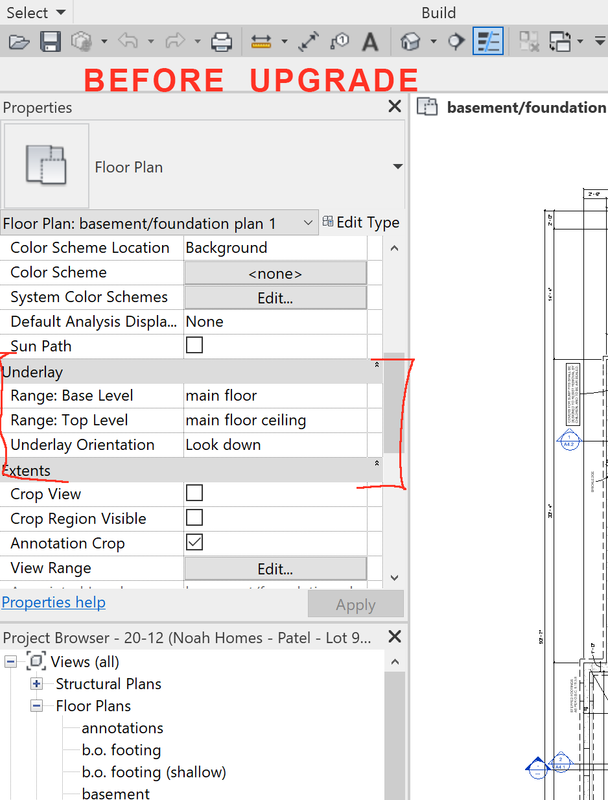608x800 pixels.
Task: Collapse the Views (all) tree node
Action: 10,662
